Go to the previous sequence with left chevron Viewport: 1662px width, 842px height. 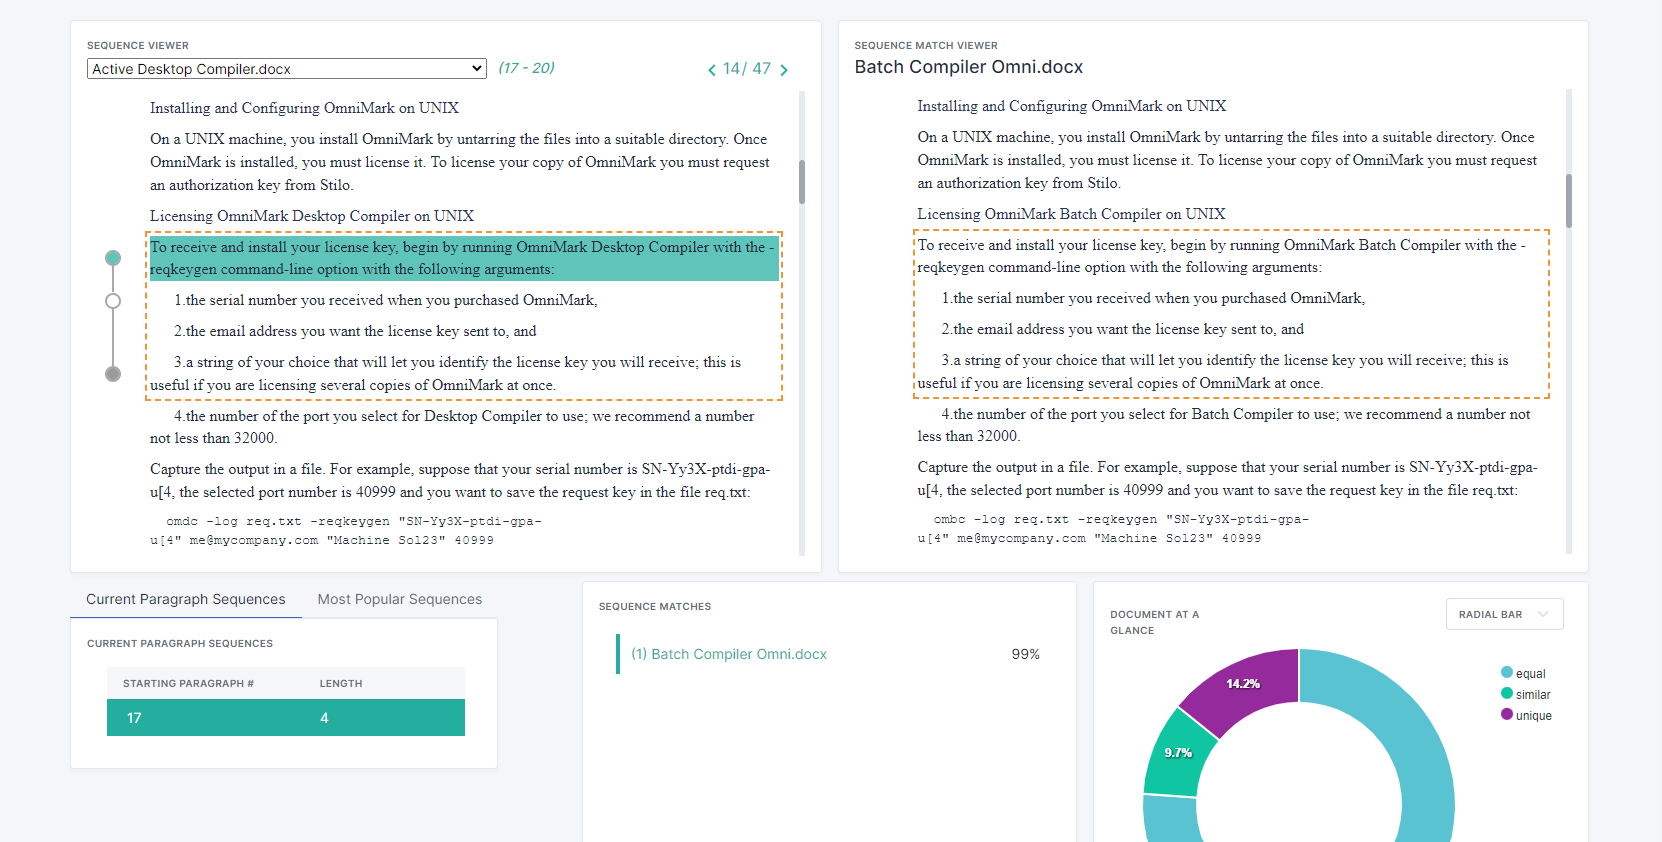(x=712, y=70)
